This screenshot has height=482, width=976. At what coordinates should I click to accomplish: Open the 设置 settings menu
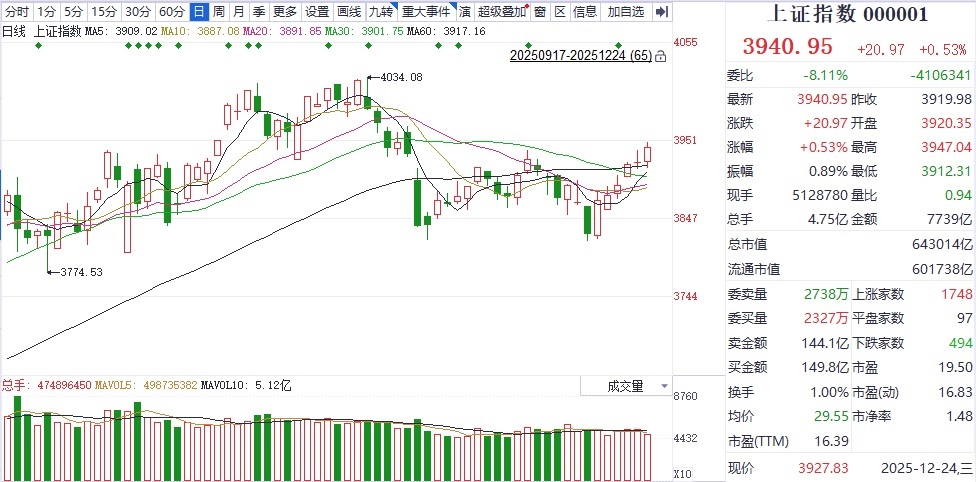pyautogui.click(x=317, y=12)
